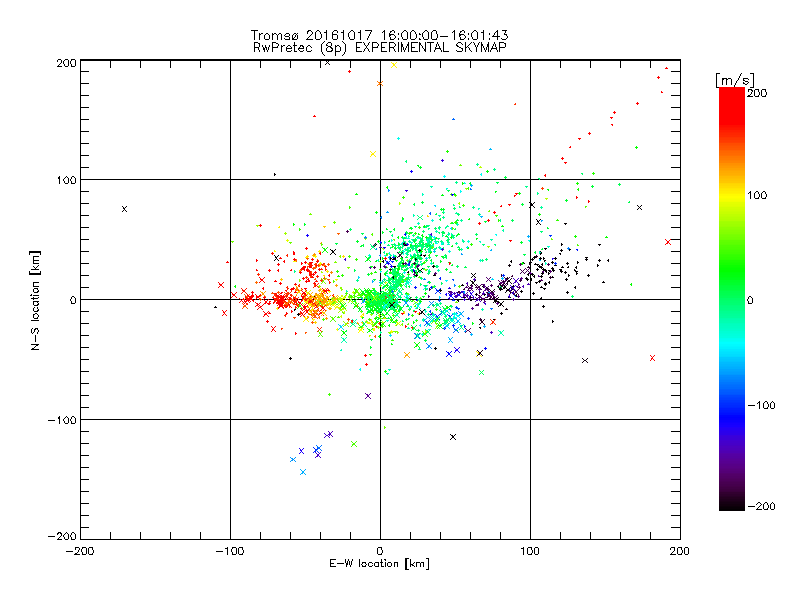
Task: Click the x-axis '-100' tick label
Action: click(230, 551)
